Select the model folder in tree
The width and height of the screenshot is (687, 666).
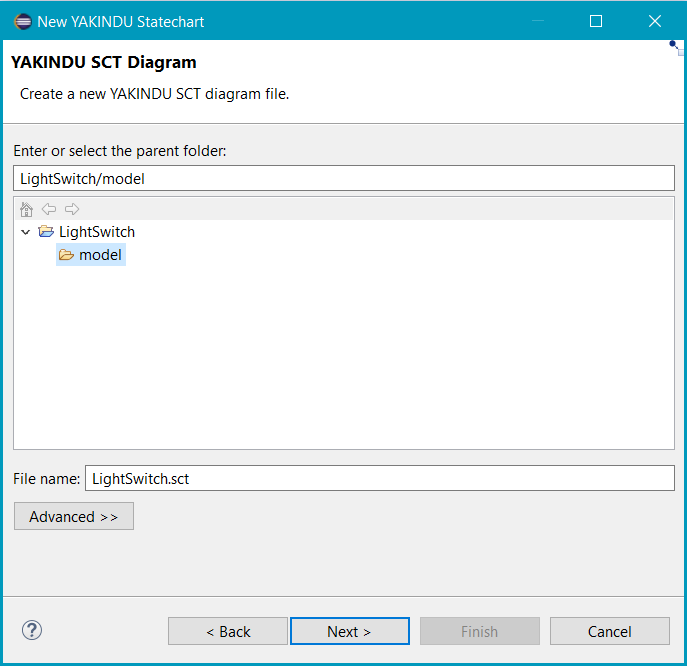click(x=91, y=255)
